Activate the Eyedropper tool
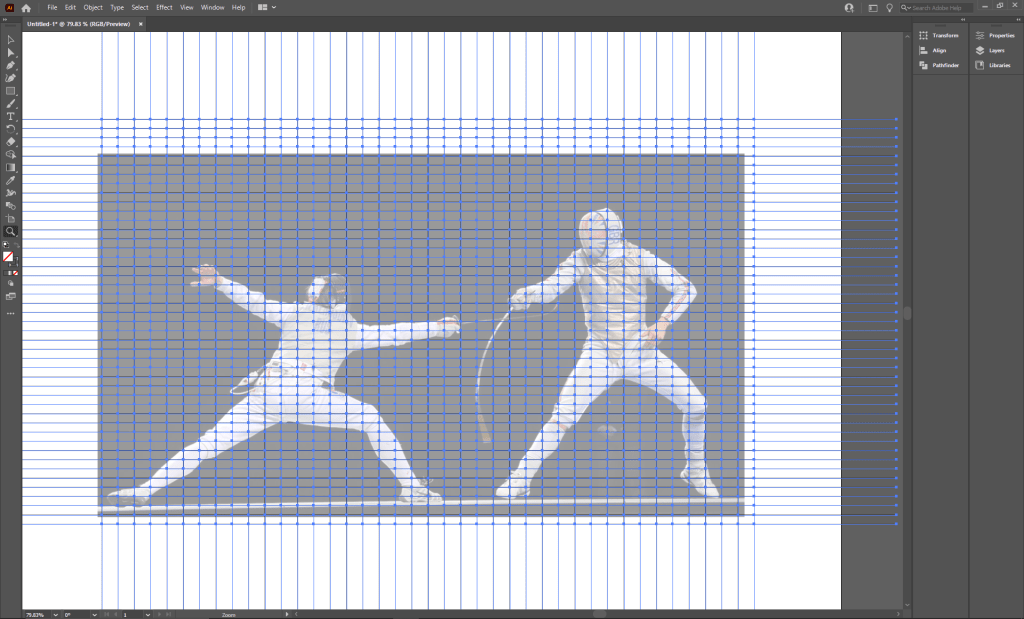1024x619 pixels. [x=11, y=180]
